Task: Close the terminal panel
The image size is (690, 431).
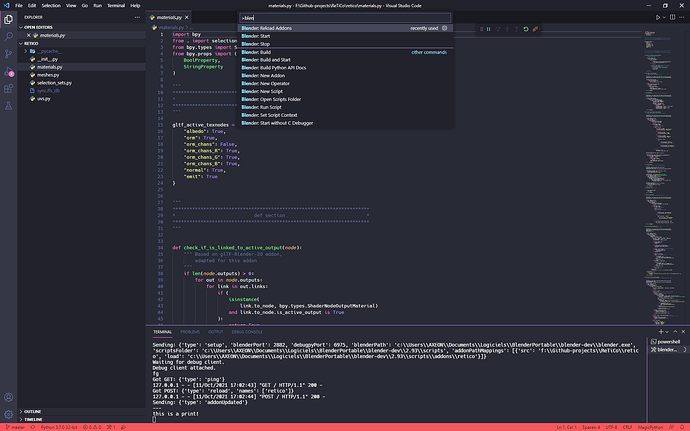Action: pyautogui.click(x=683, y=332)
